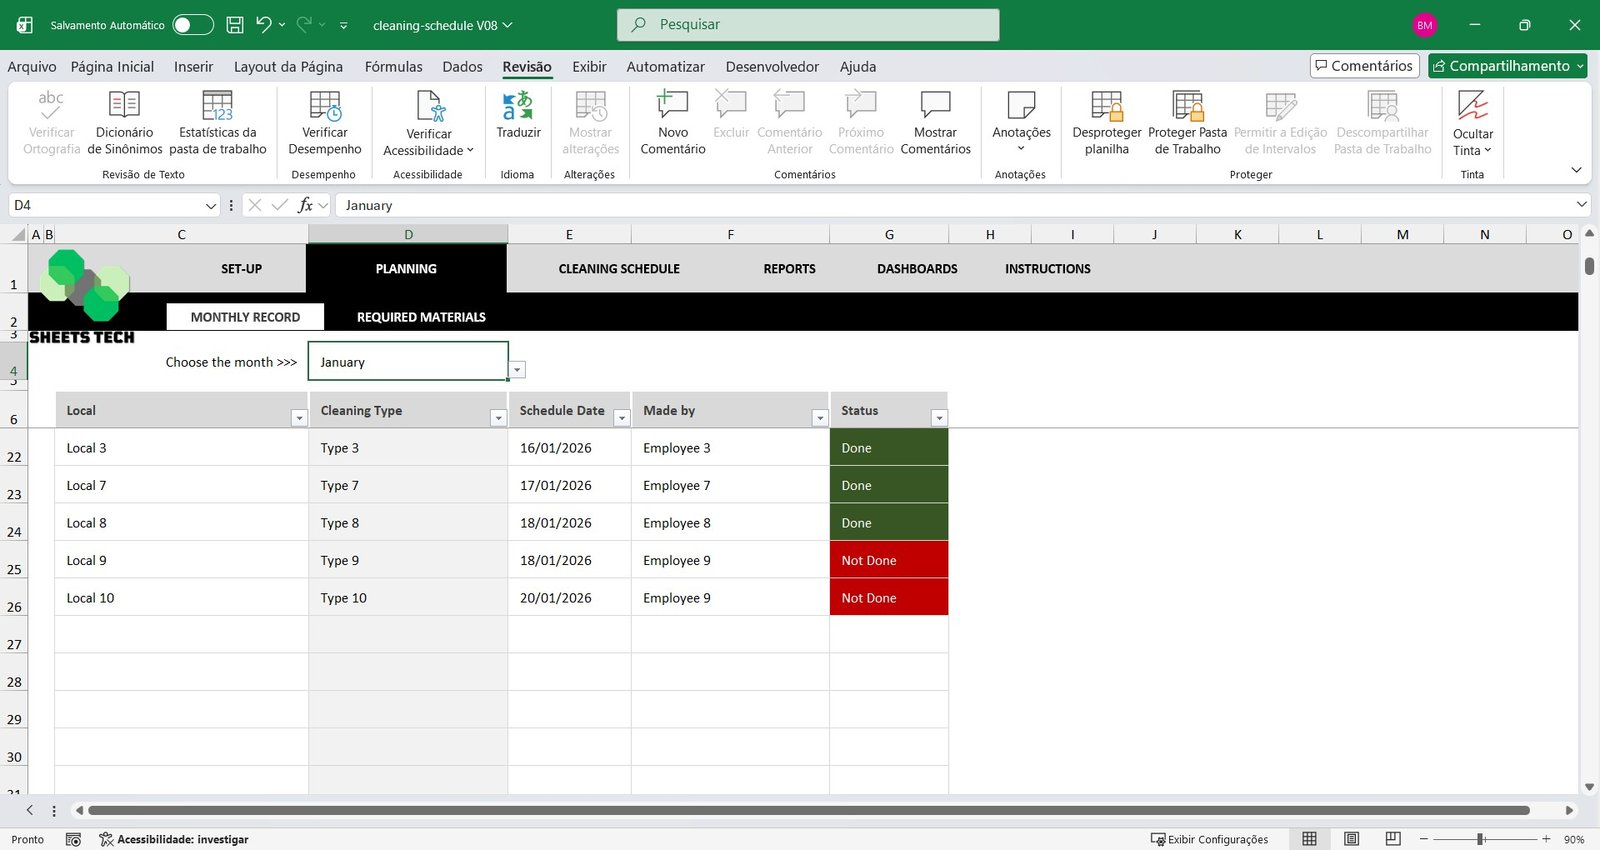1600x850 pixels.
Task: Click the Traduzir translate icon
Action: pyautogui.click(x=518, y=106)
